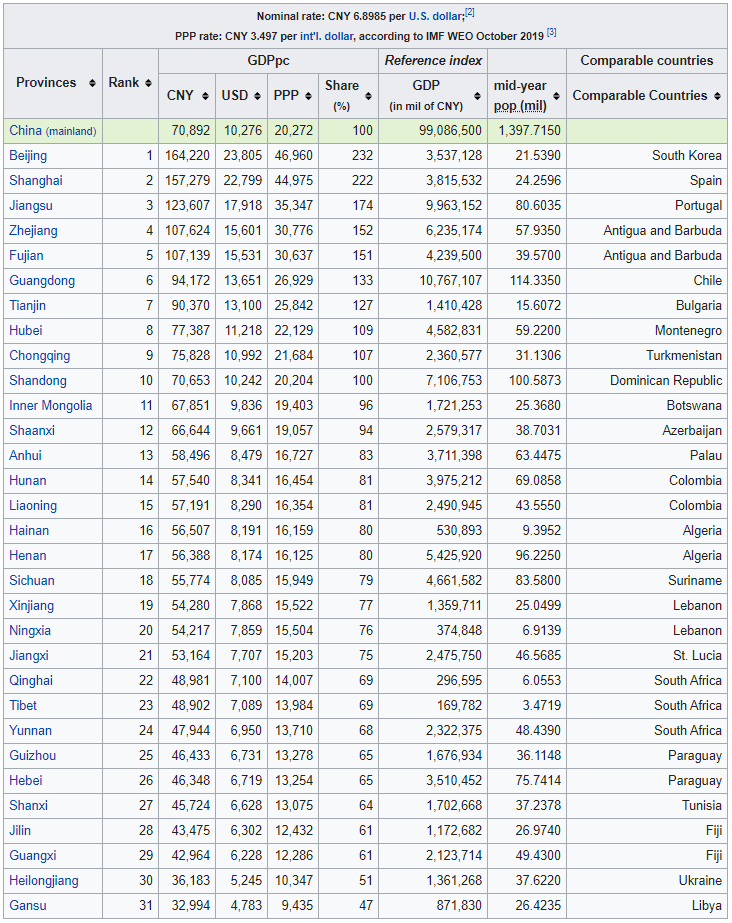
Task: Select the Bulgaria comparable country cell
Action: click(x=647, y=306)
